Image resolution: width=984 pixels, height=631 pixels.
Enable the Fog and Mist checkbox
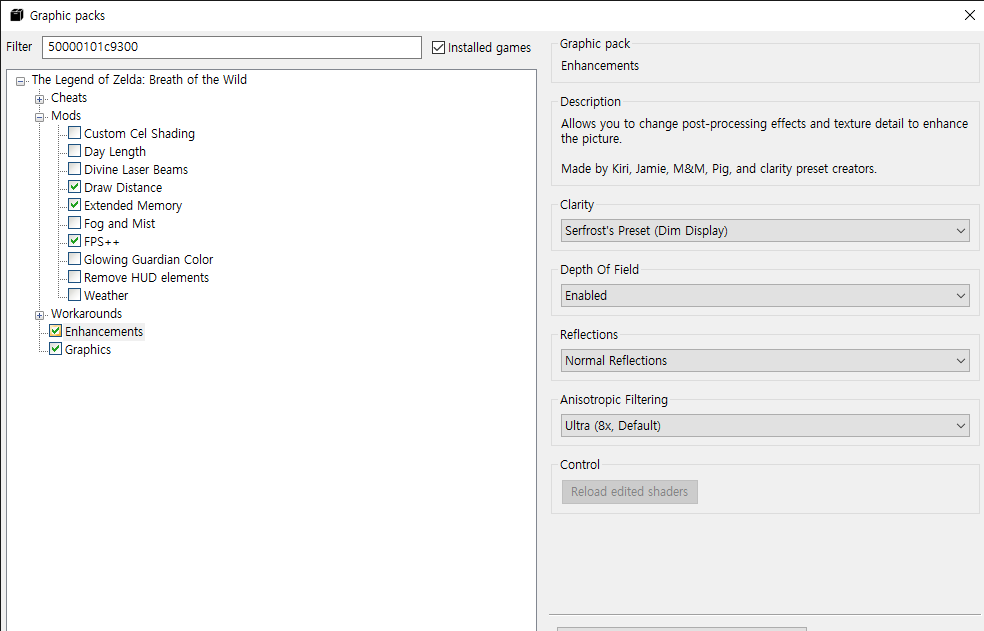75,223
